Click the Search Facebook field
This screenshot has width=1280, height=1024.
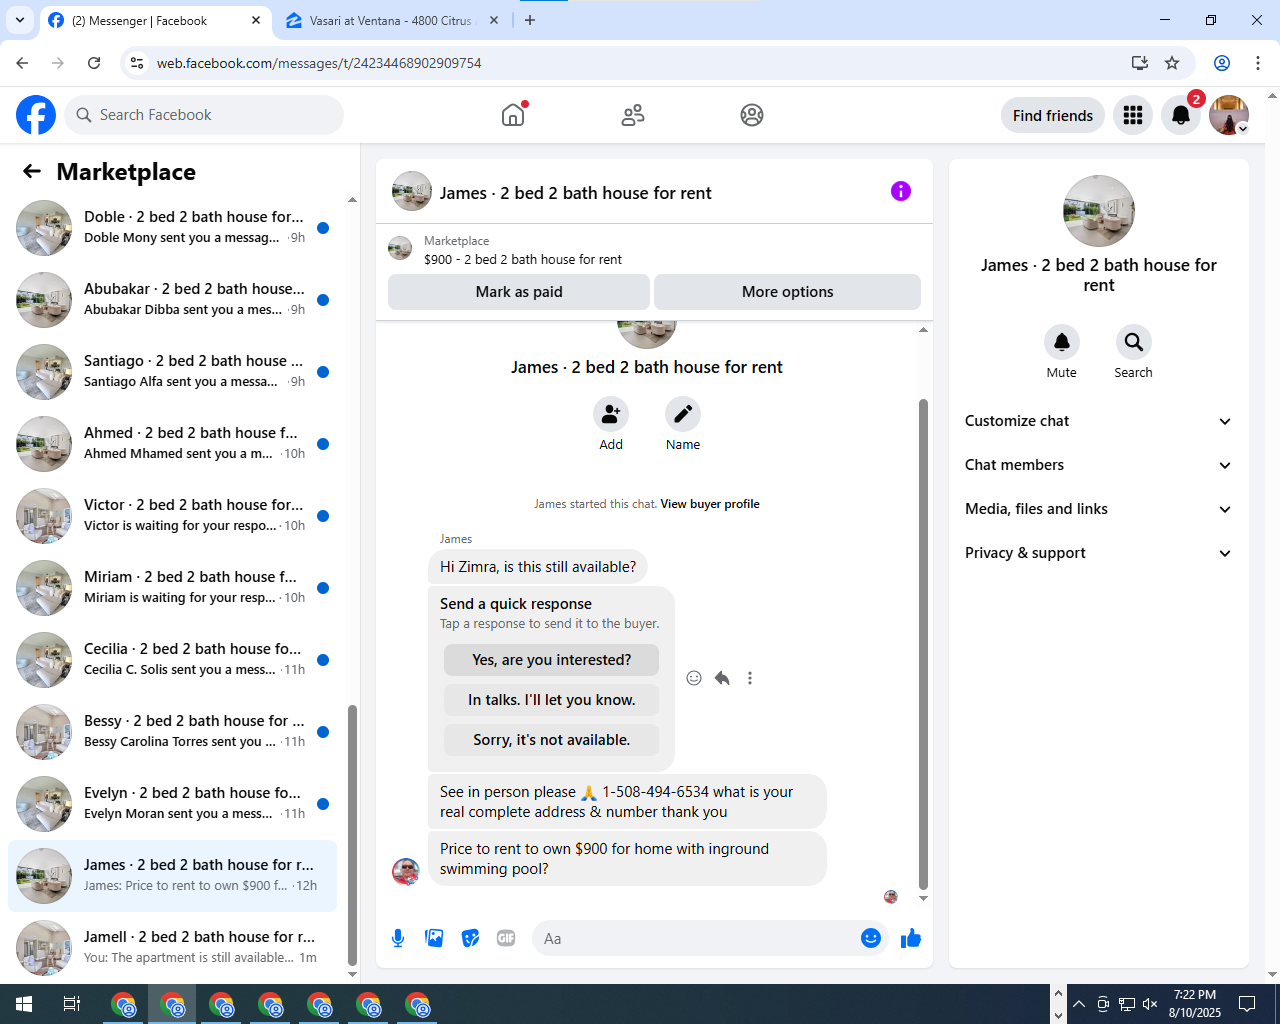click(x=204, y=115)
